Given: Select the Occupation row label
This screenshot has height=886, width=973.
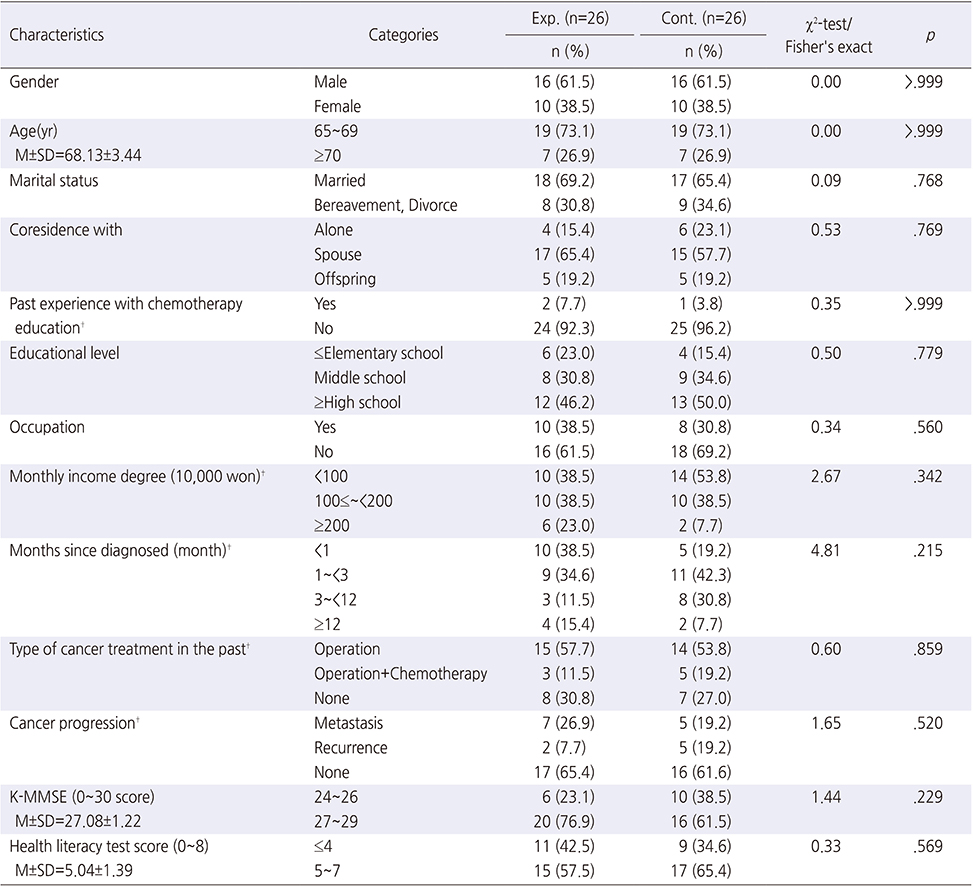Looking at the screenshot, I should [47, 427].
